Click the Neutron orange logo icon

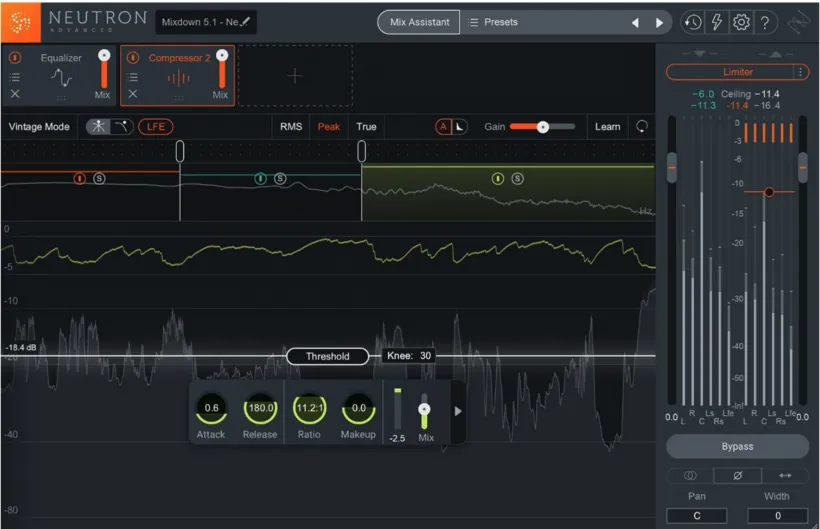click(x=20, y=22)
